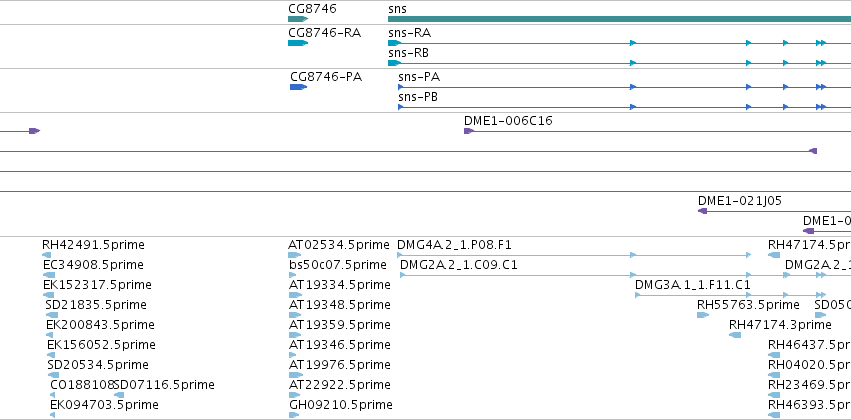Click the sns-PB protein line
Viewport: 851px width, 420px height.
point(624,107)
